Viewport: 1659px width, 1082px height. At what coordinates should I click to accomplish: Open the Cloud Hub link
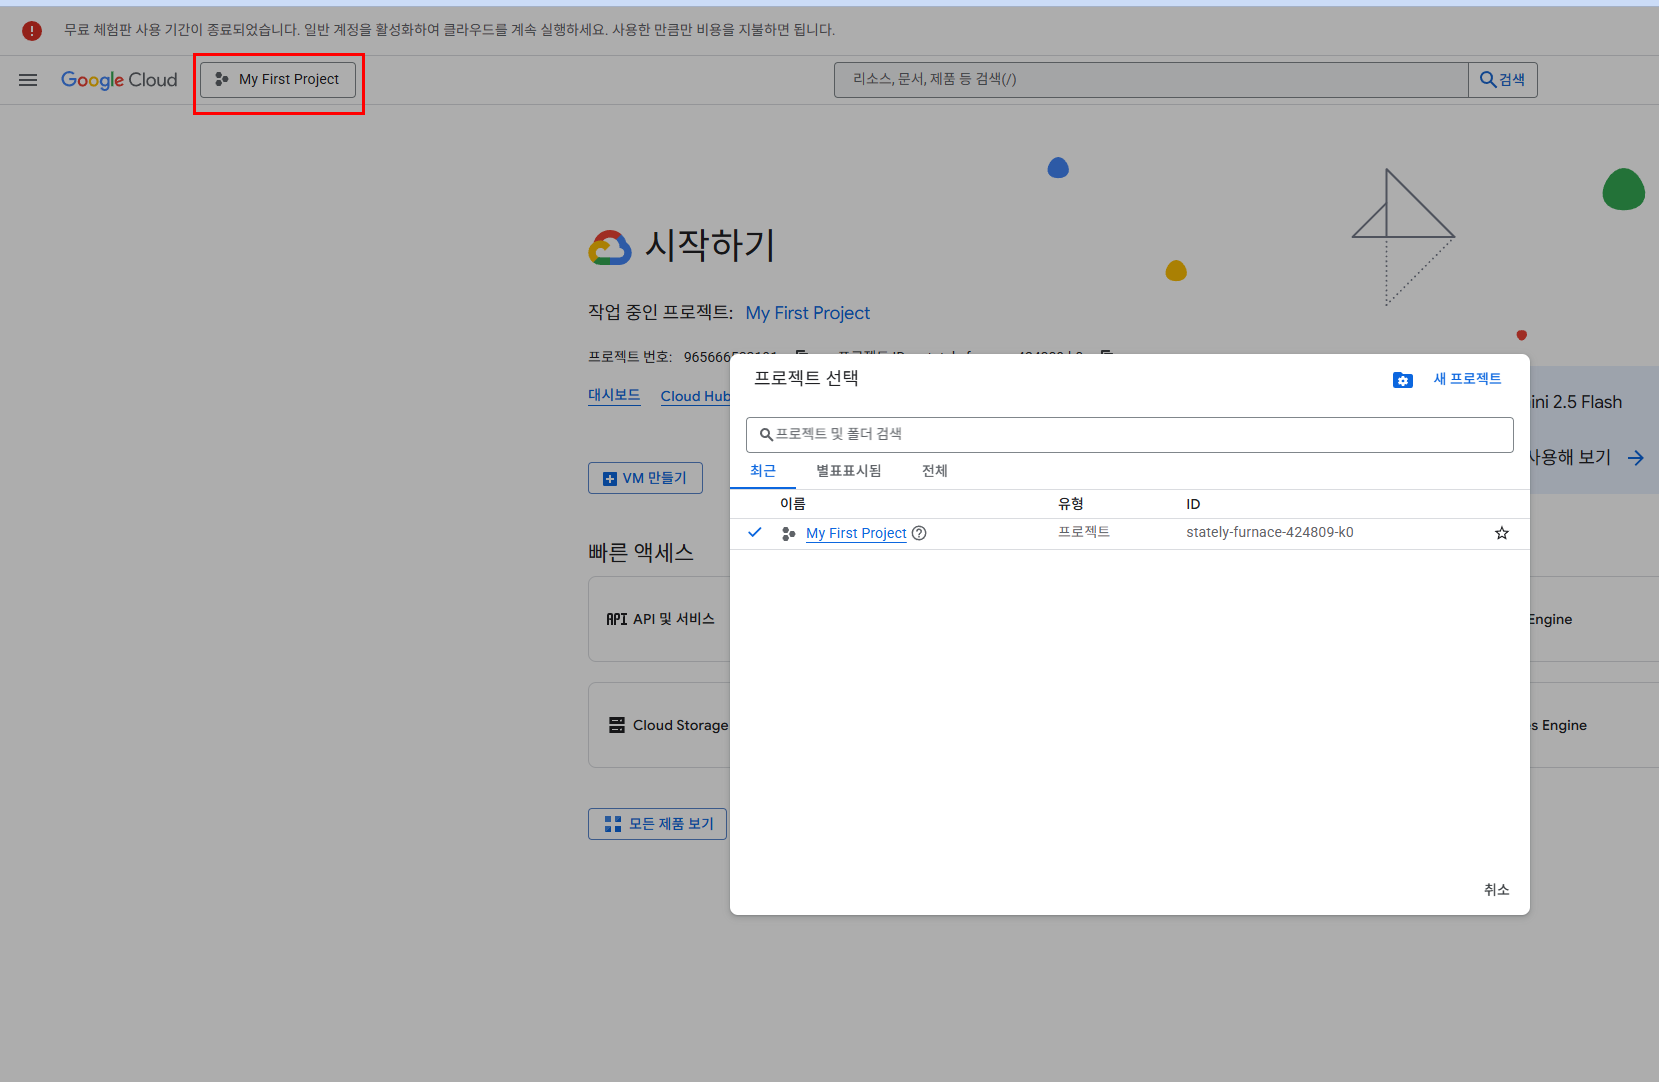pos(695,396)
